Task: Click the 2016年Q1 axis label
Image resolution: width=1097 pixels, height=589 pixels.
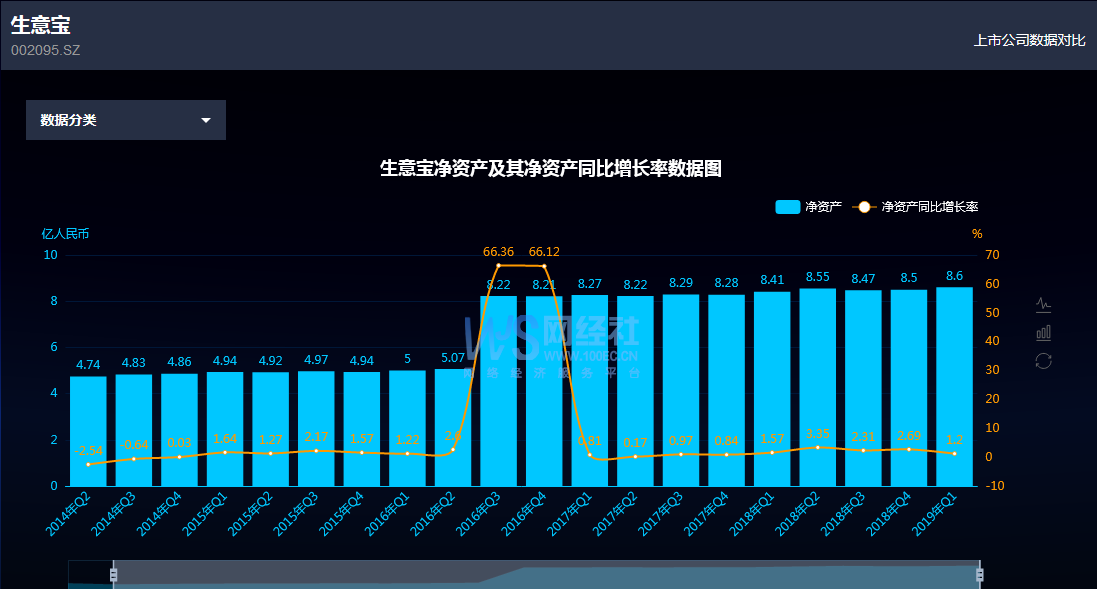Action: pos(387,514)
